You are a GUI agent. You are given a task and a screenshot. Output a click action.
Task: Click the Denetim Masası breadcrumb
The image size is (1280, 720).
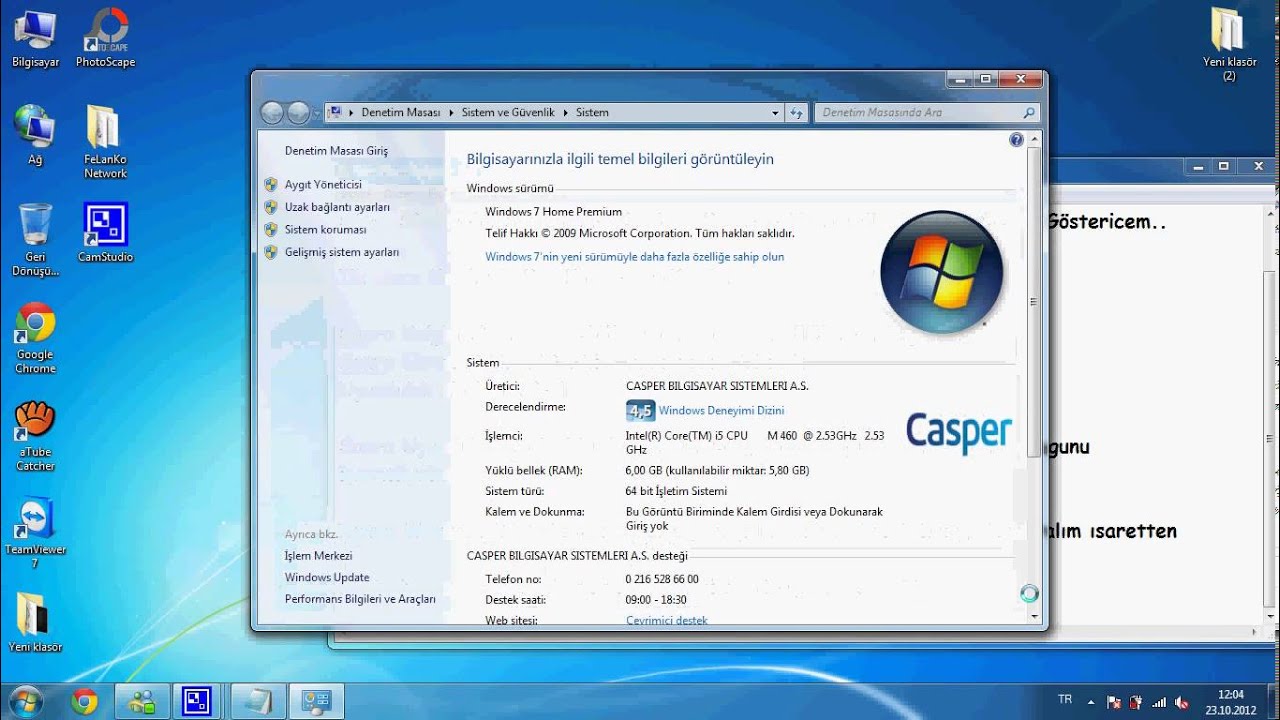(401, 113)
